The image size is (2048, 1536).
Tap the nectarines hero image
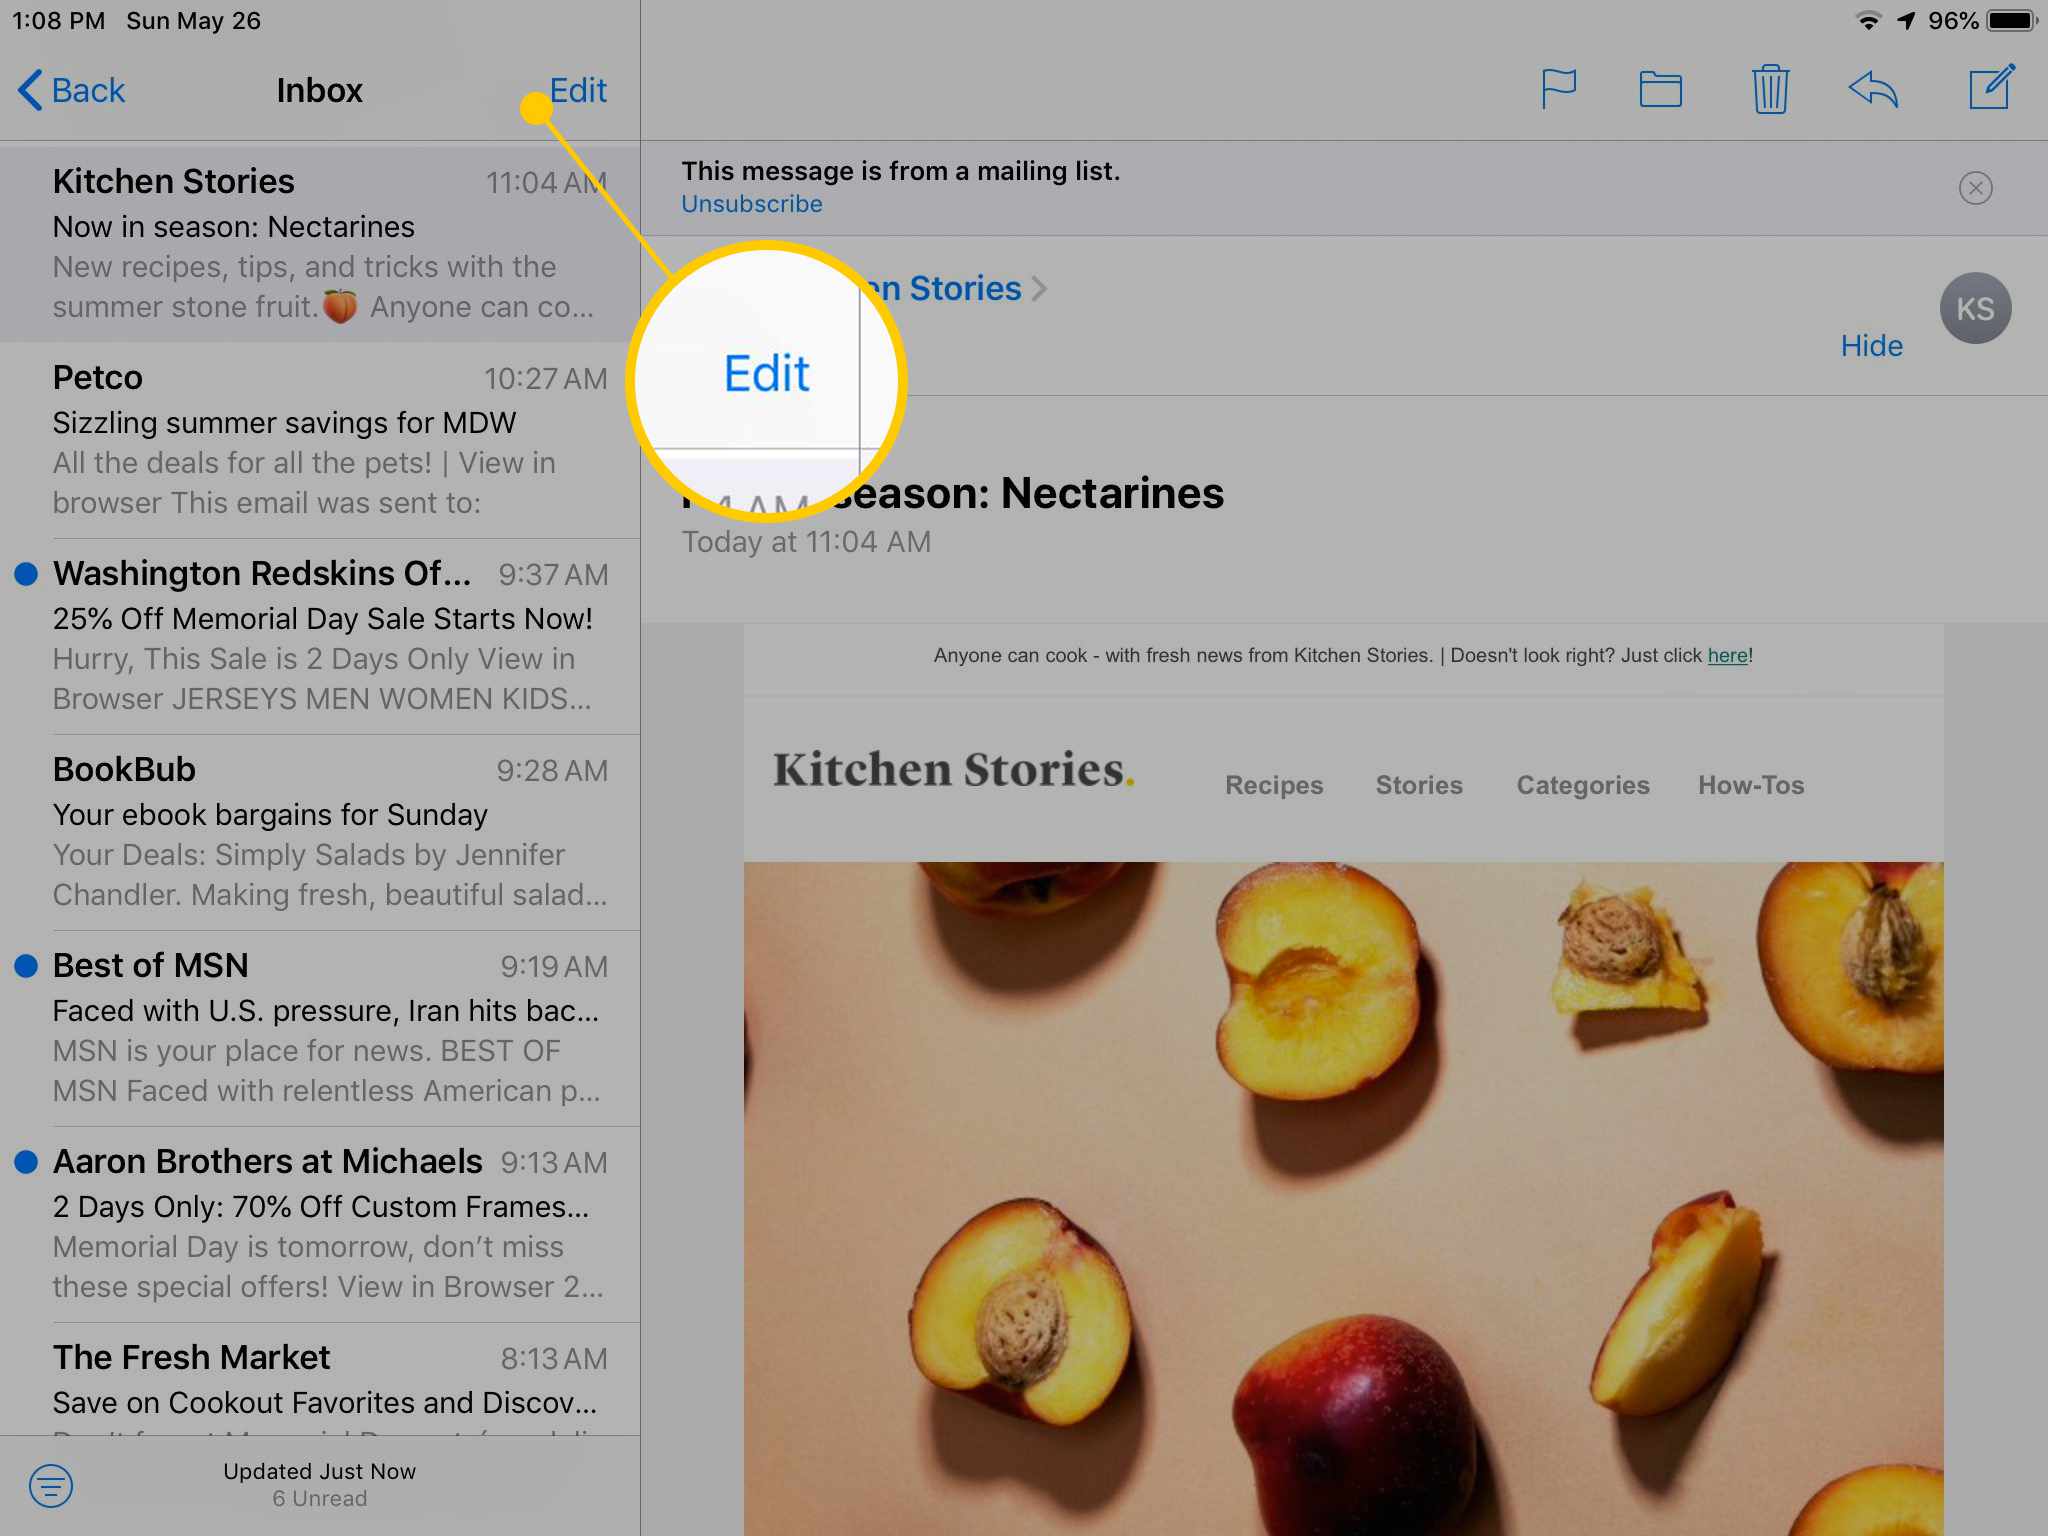click(1343, 1198)
